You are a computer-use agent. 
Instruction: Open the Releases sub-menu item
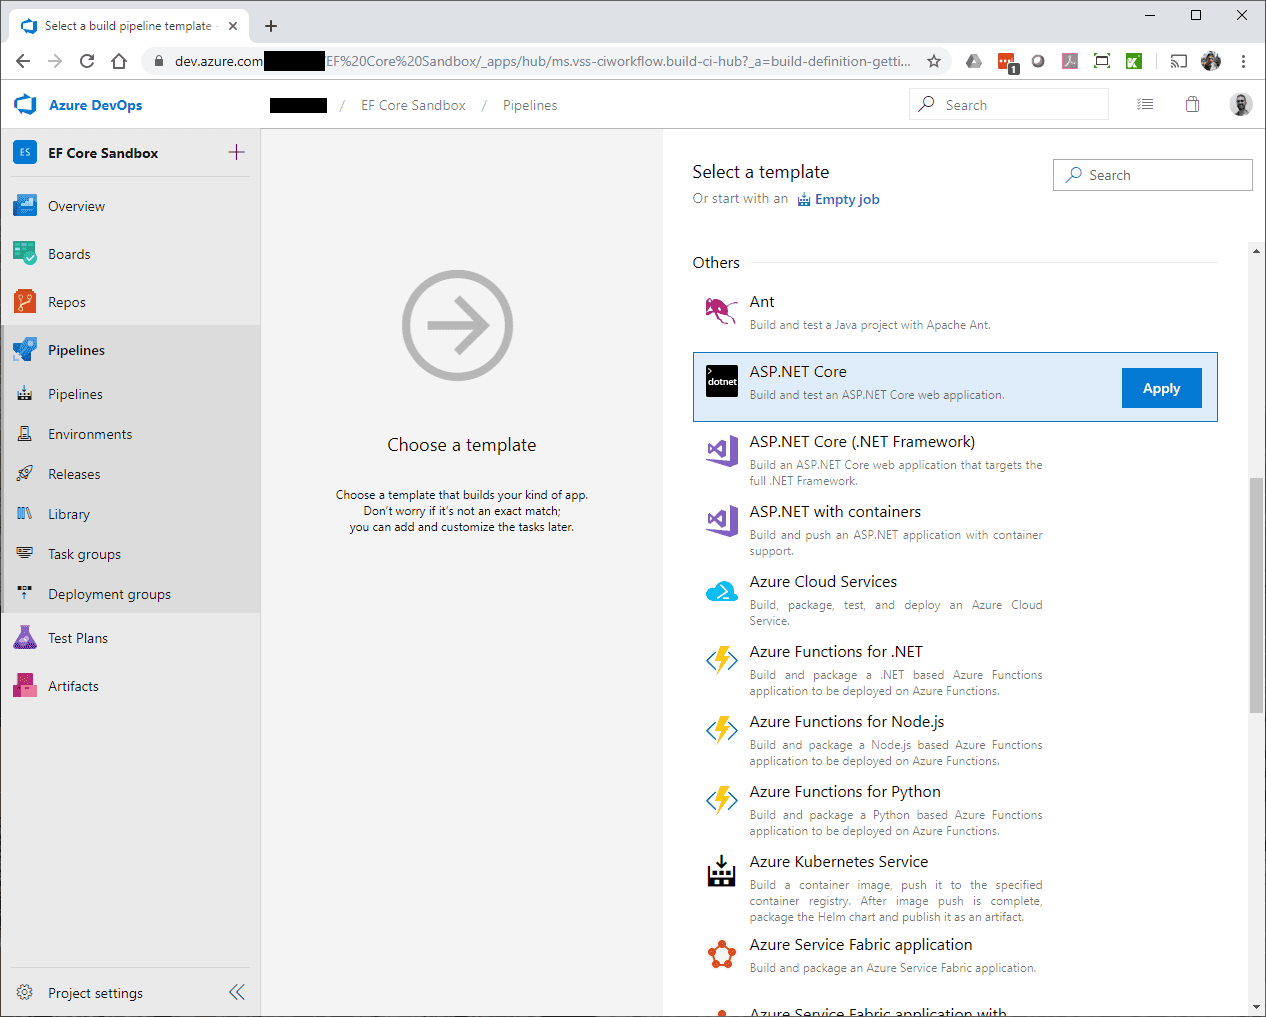tap(74, 474)
